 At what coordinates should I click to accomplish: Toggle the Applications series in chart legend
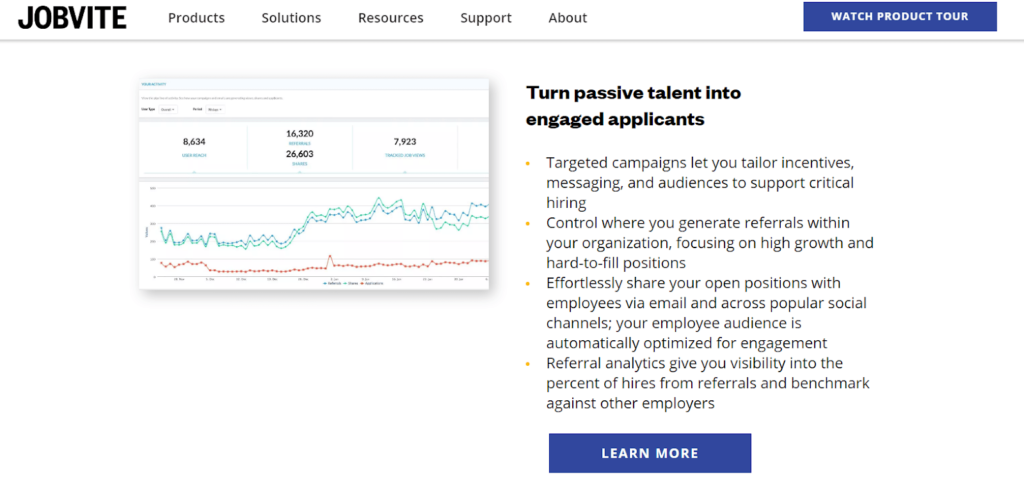point(372,283)
